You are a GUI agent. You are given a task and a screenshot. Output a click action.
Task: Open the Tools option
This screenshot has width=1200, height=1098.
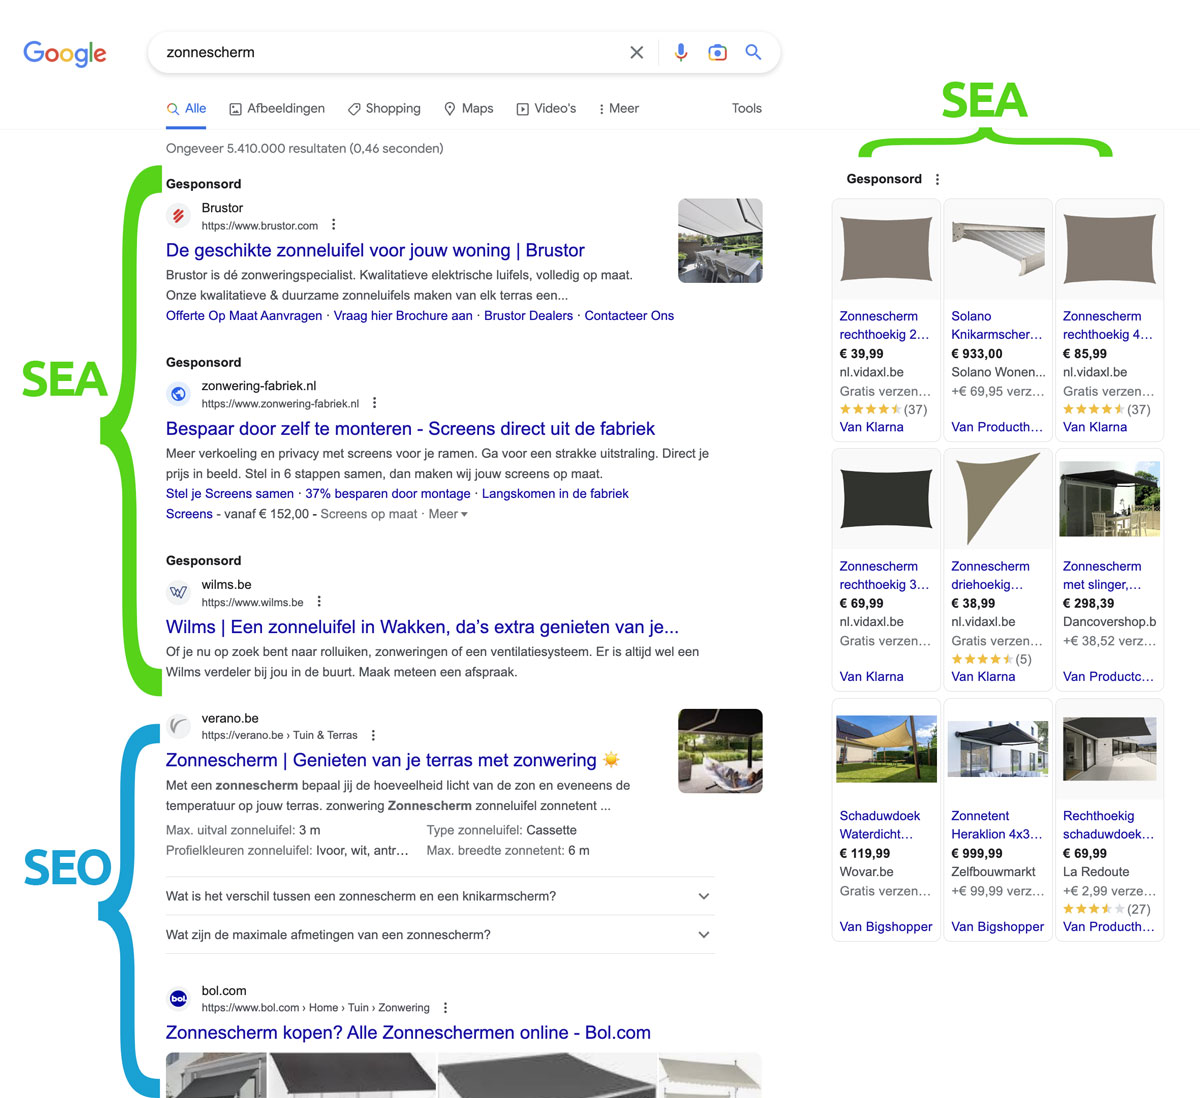click(746, 108)
